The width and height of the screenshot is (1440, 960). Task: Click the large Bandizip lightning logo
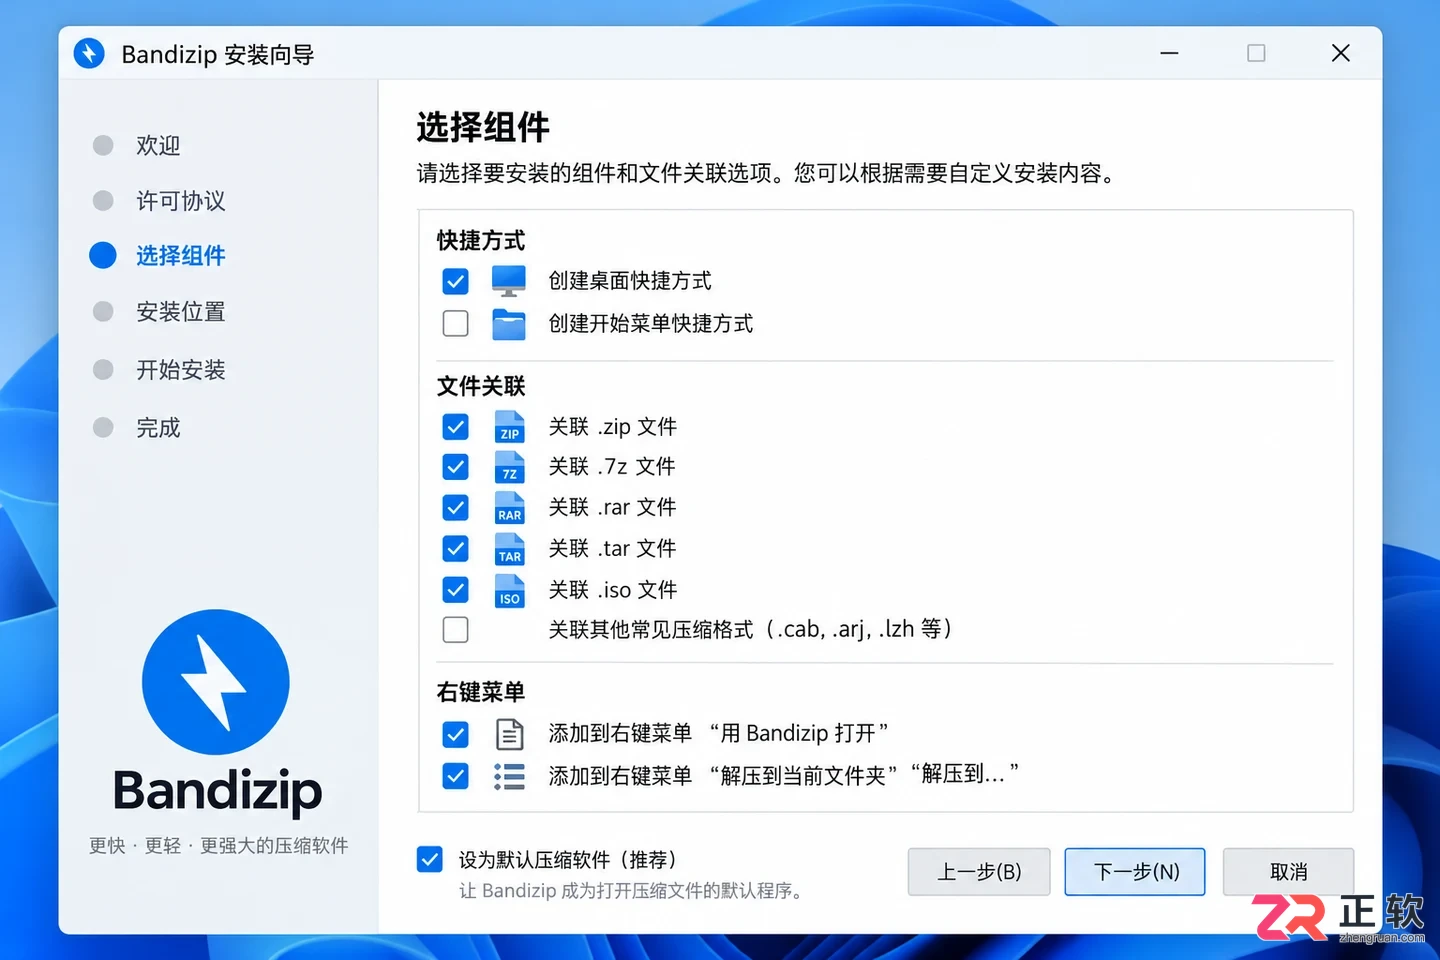216,682
